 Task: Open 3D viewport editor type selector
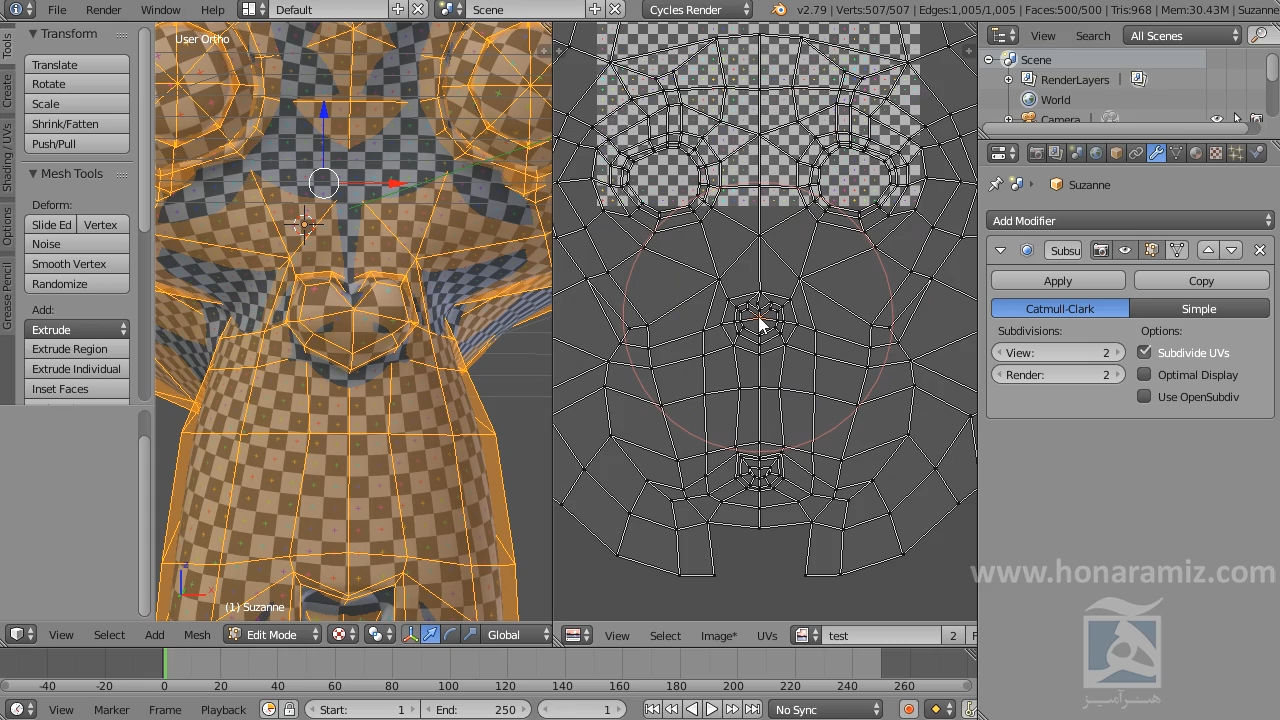pyautogui.click(x=22, y=635)
